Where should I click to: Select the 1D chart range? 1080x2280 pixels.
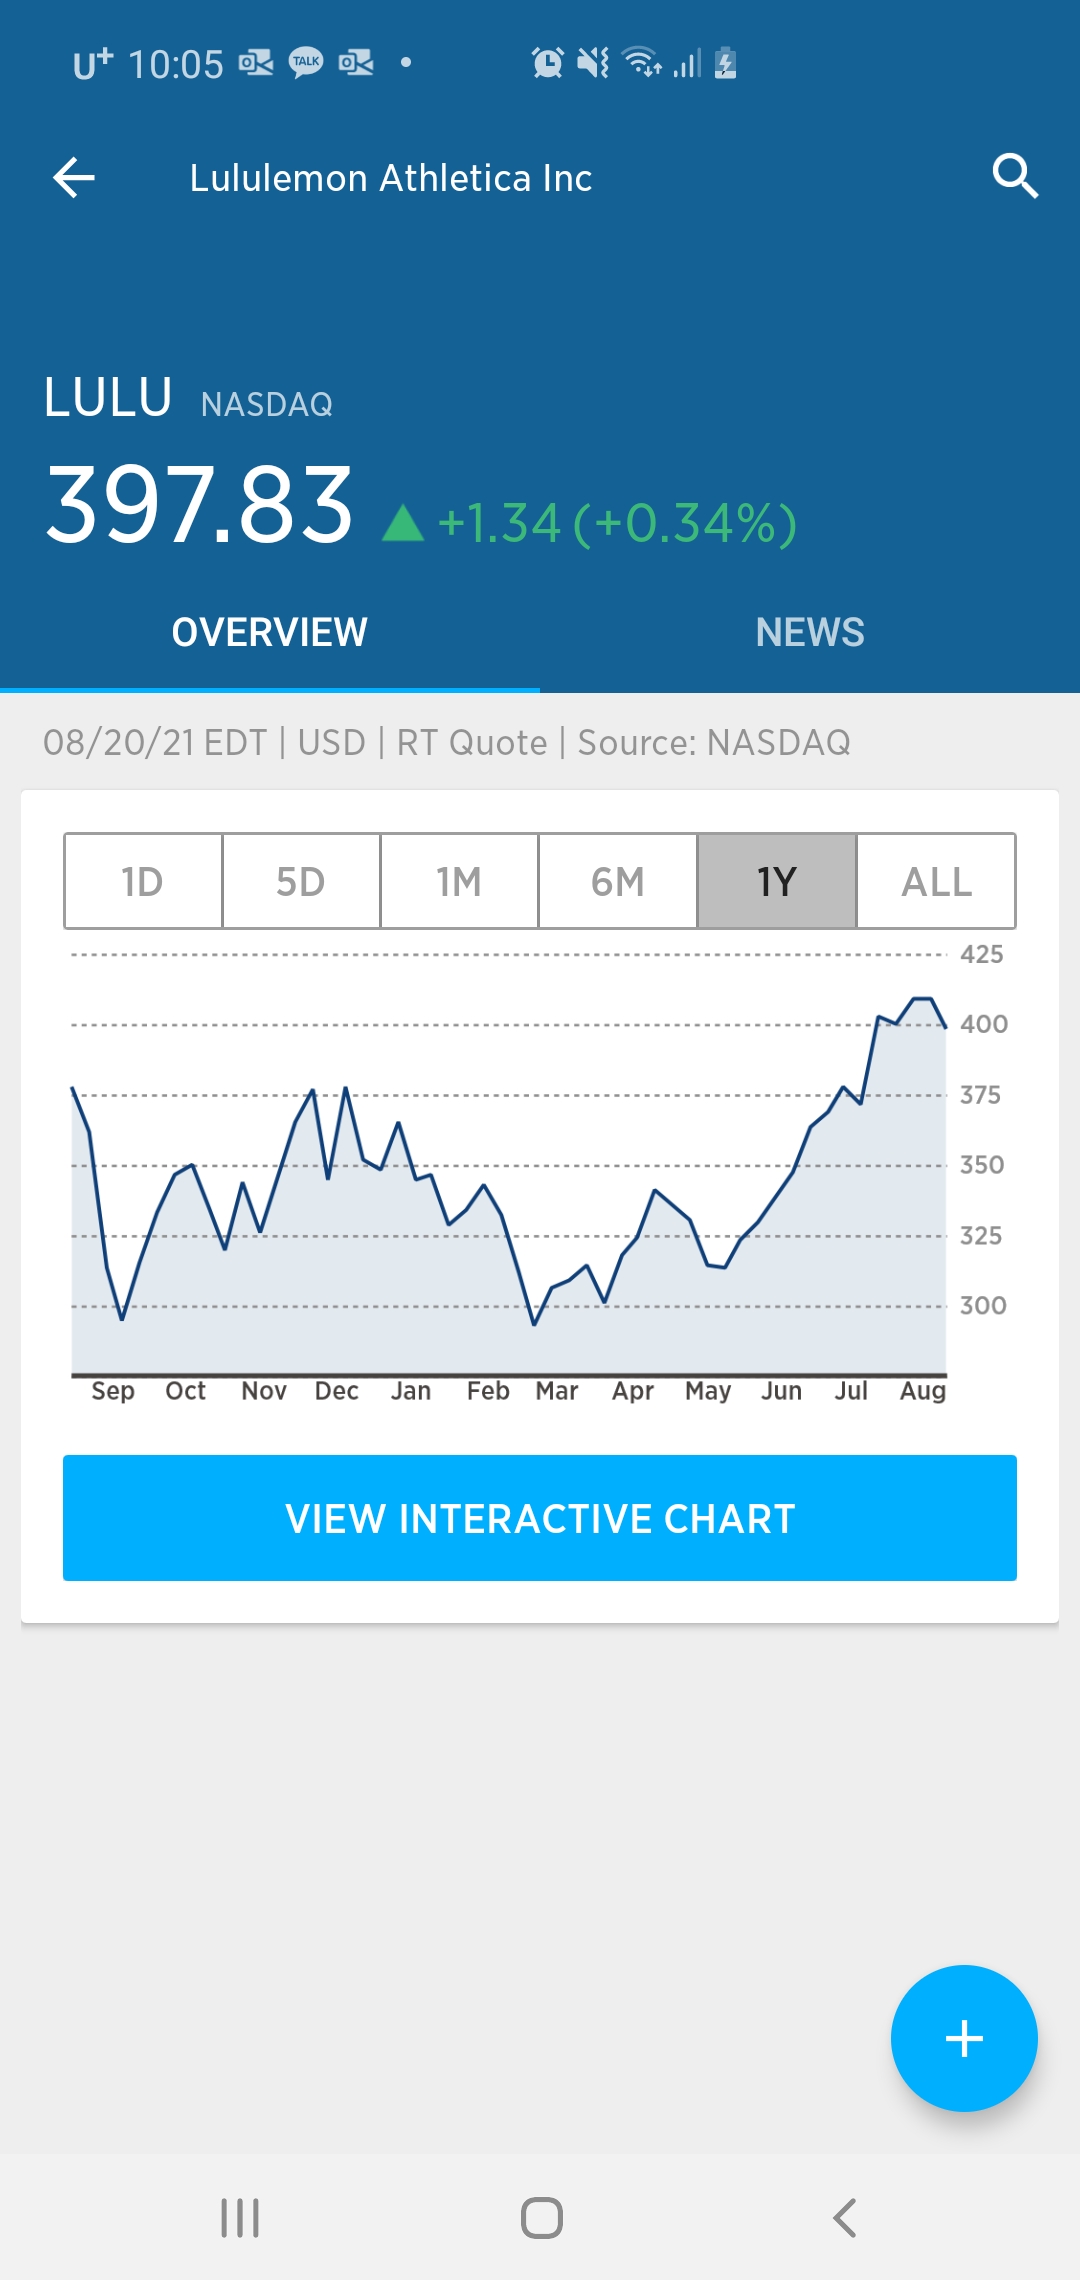(x=143, y=881)
